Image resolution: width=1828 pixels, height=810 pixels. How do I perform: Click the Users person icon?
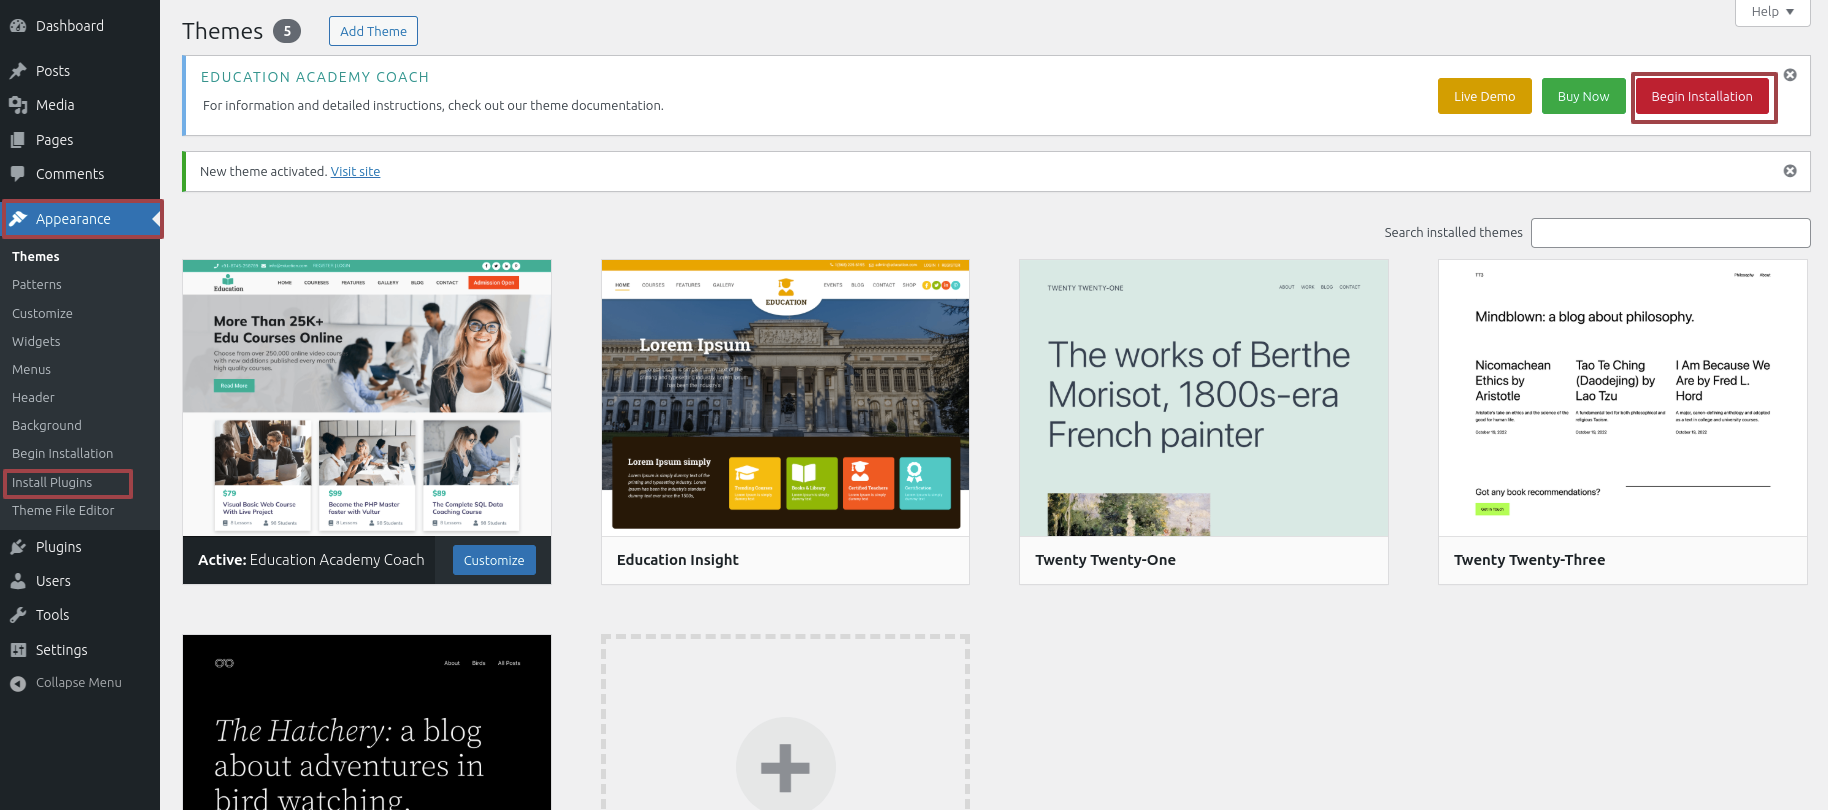pos(18,581)
